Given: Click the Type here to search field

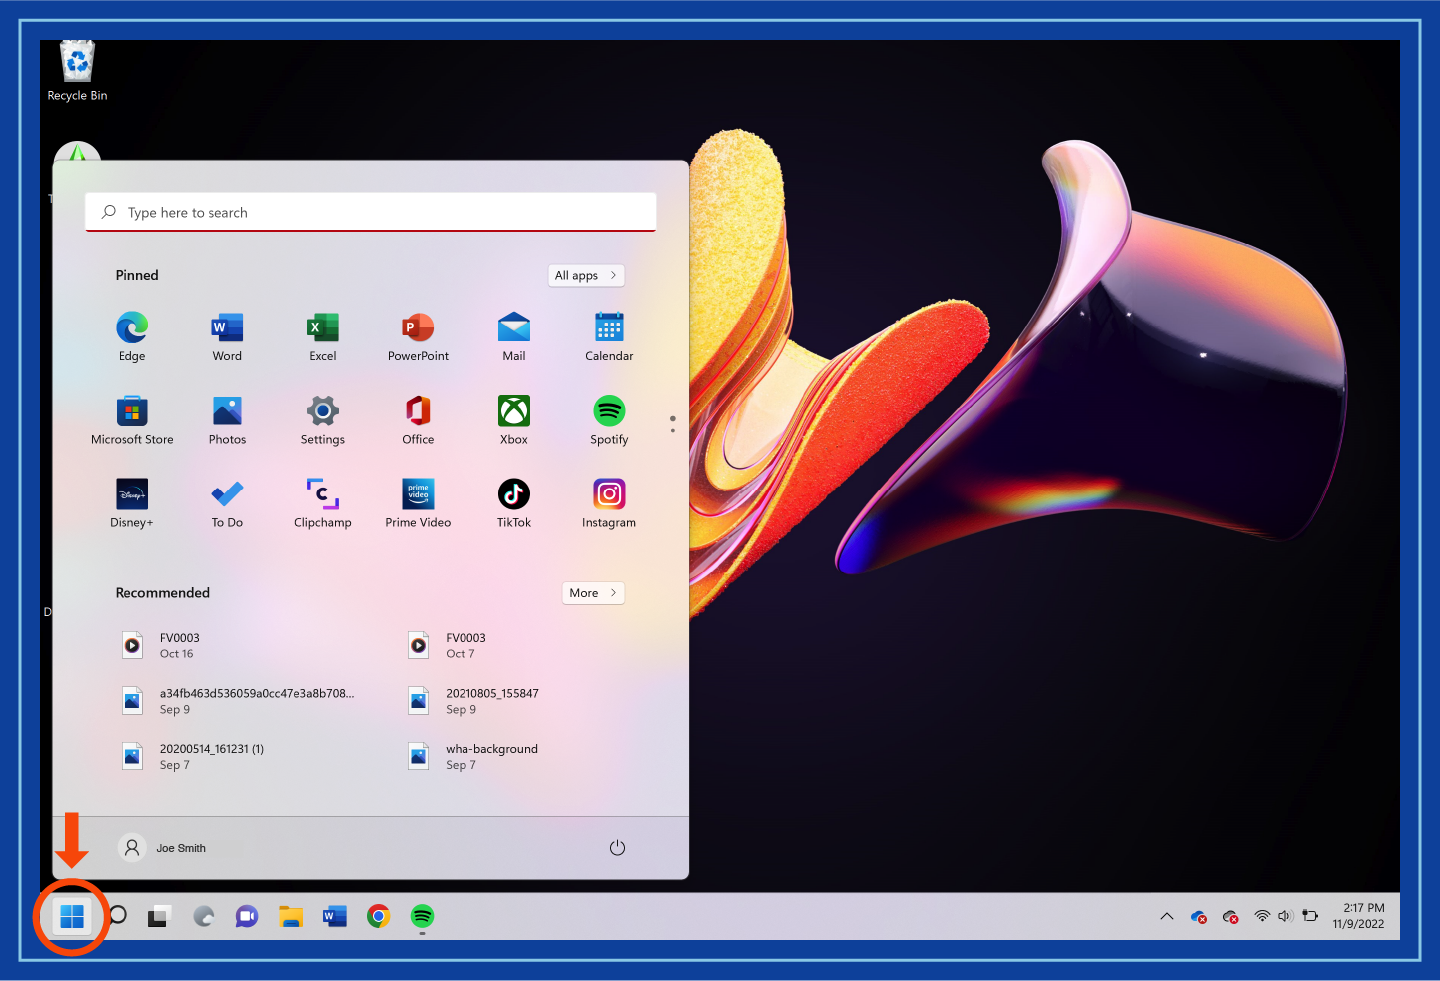Looking at the screenshot, I should [x=371, y=213].
